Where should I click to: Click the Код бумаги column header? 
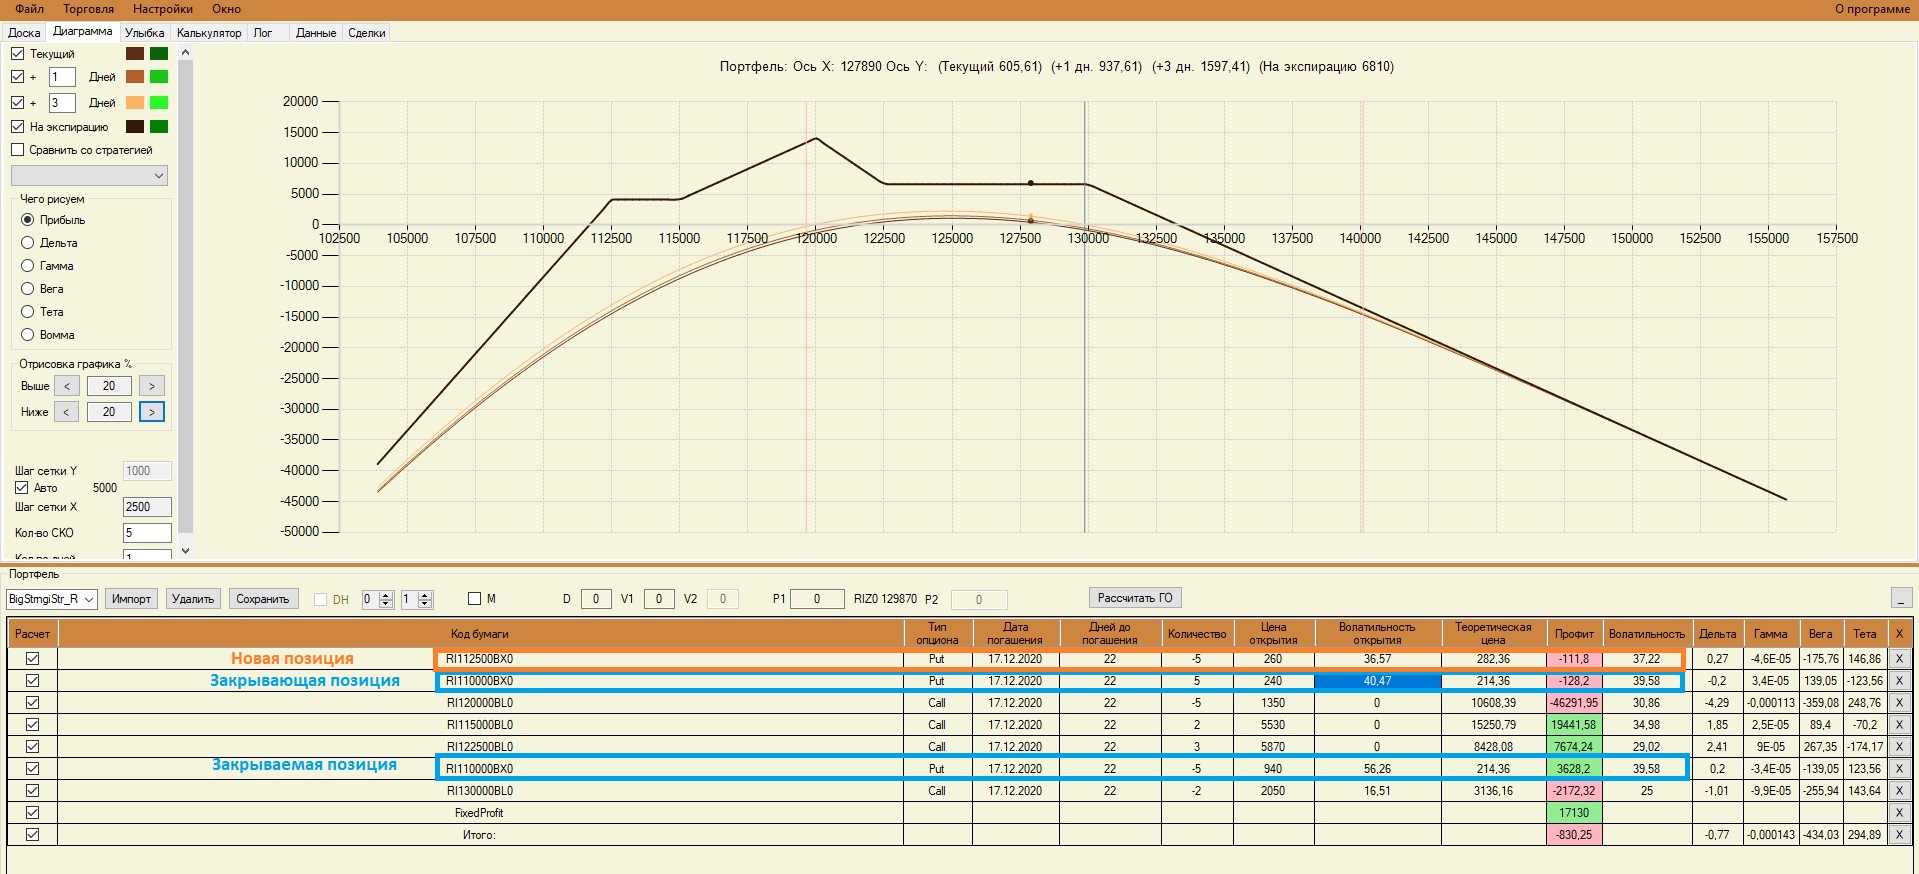tap(480, 634)
